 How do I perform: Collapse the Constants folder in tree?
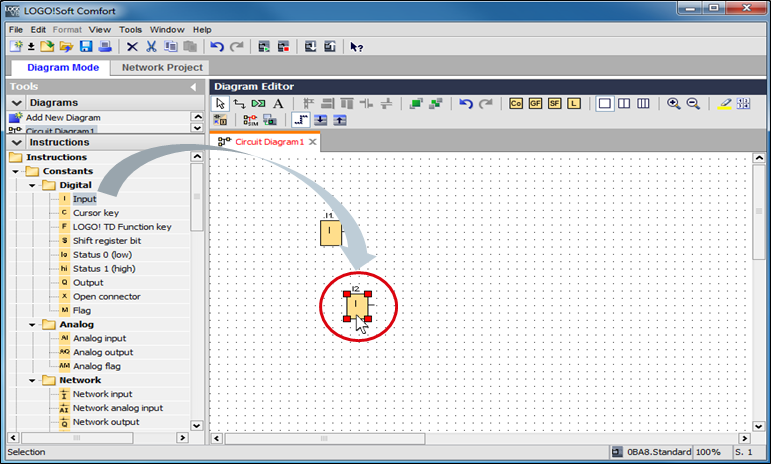pyautogui.click(x=16, y=172)
